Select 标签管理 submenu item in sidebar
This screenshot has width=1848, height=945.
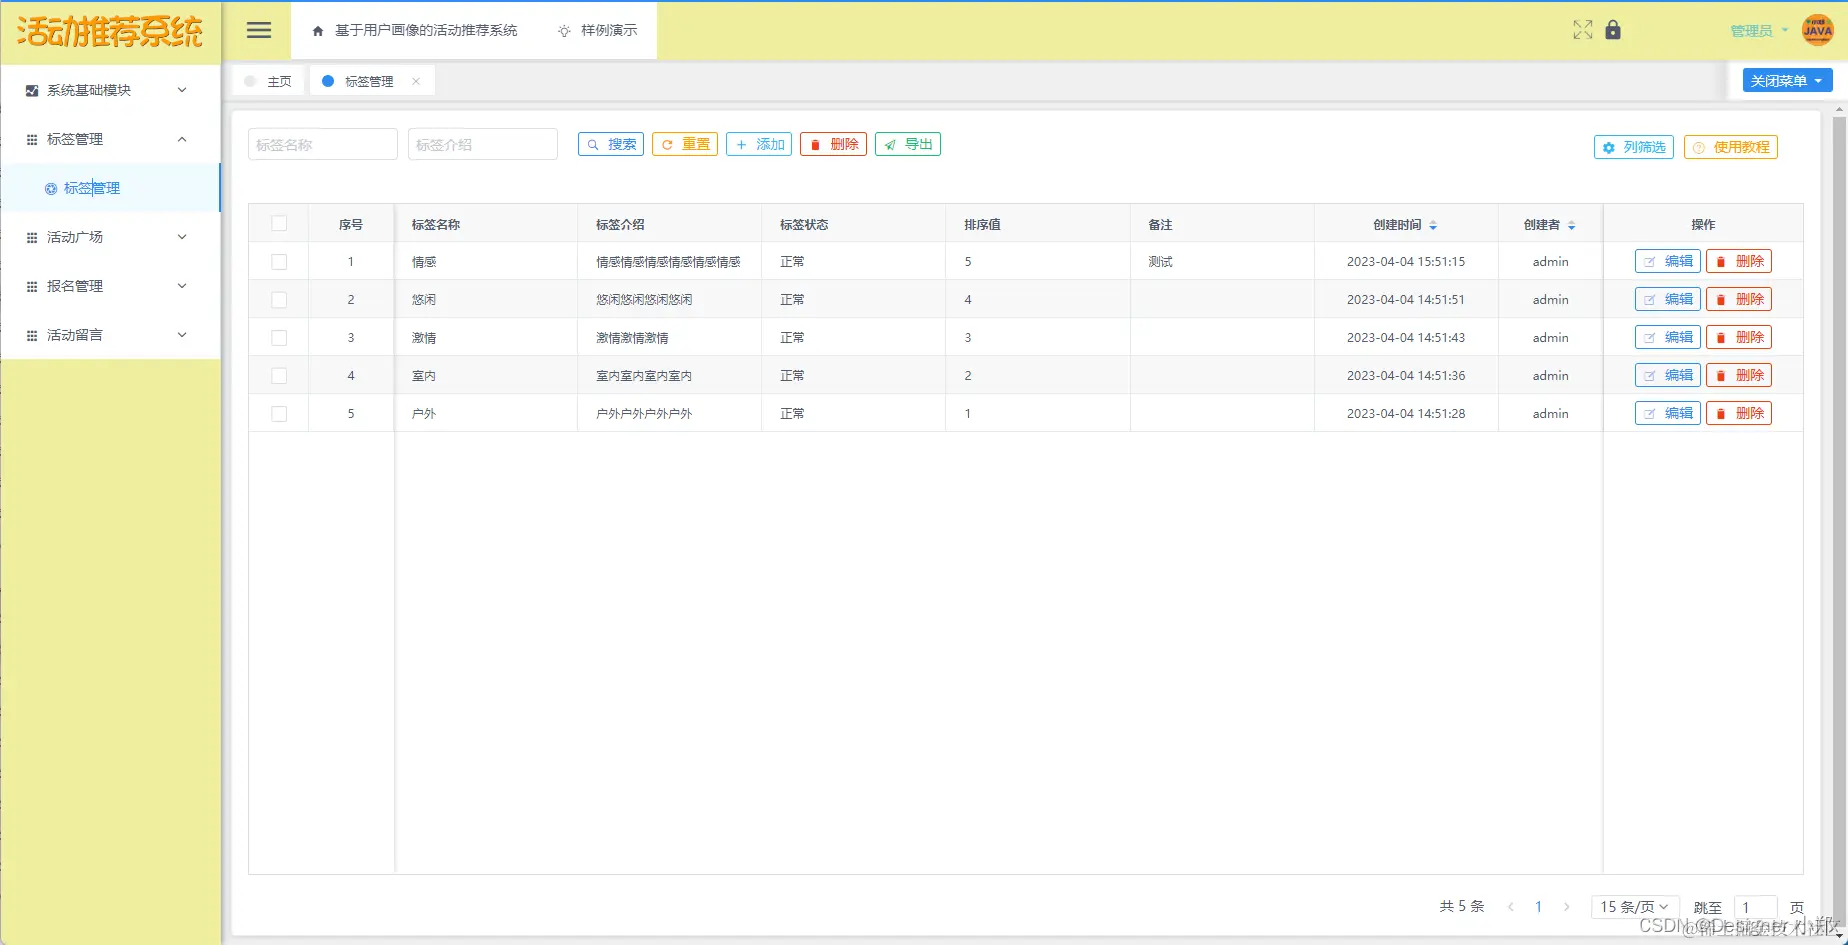[x=110, y=188]
